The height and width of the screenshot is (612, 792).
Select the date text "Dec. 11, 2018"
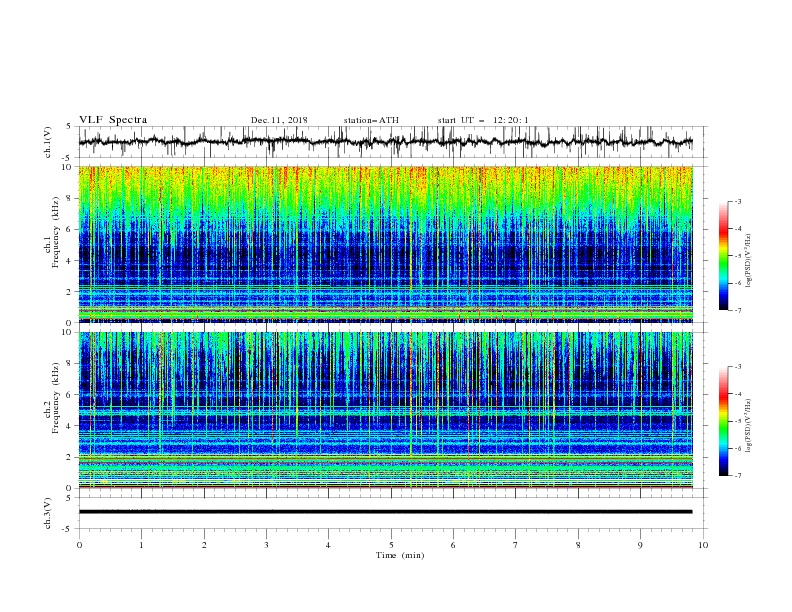click(279, 120)
